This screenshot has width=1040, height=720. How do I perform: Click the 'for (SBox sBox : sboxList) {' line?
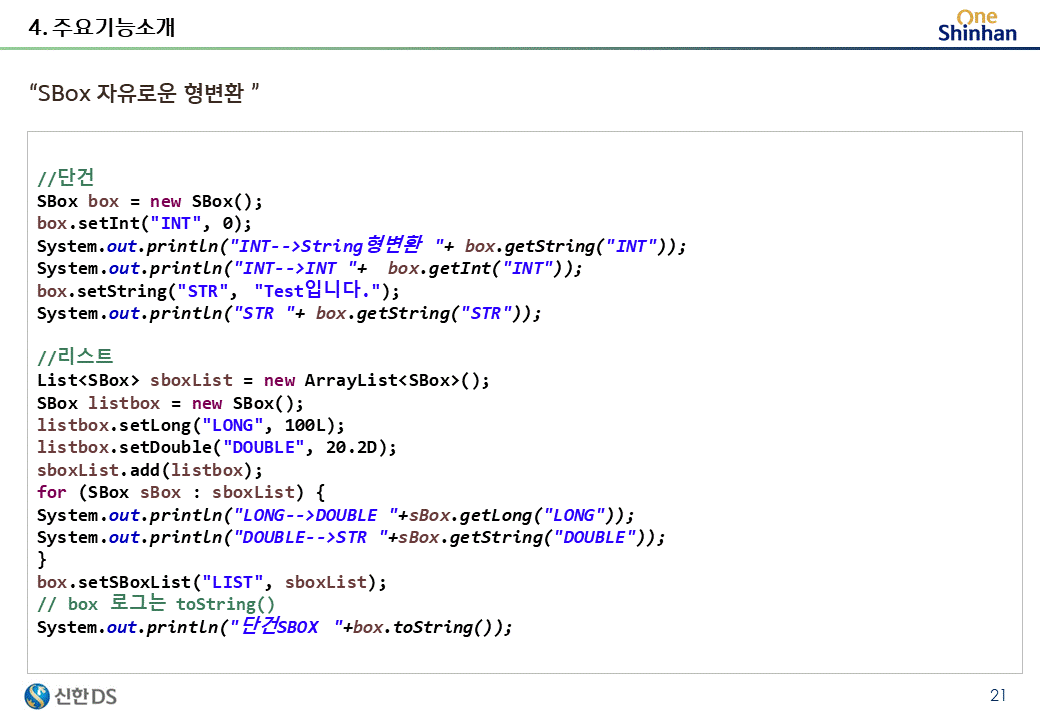click(x=181, y=493)
